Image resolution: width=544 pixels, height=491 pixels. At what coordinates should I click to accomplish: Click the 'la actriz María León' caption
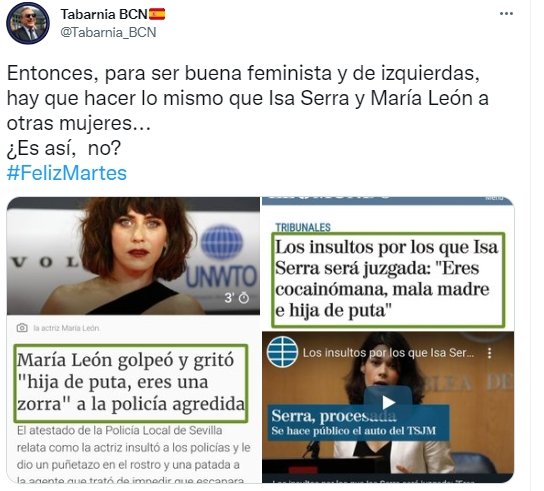click(66, 328)
